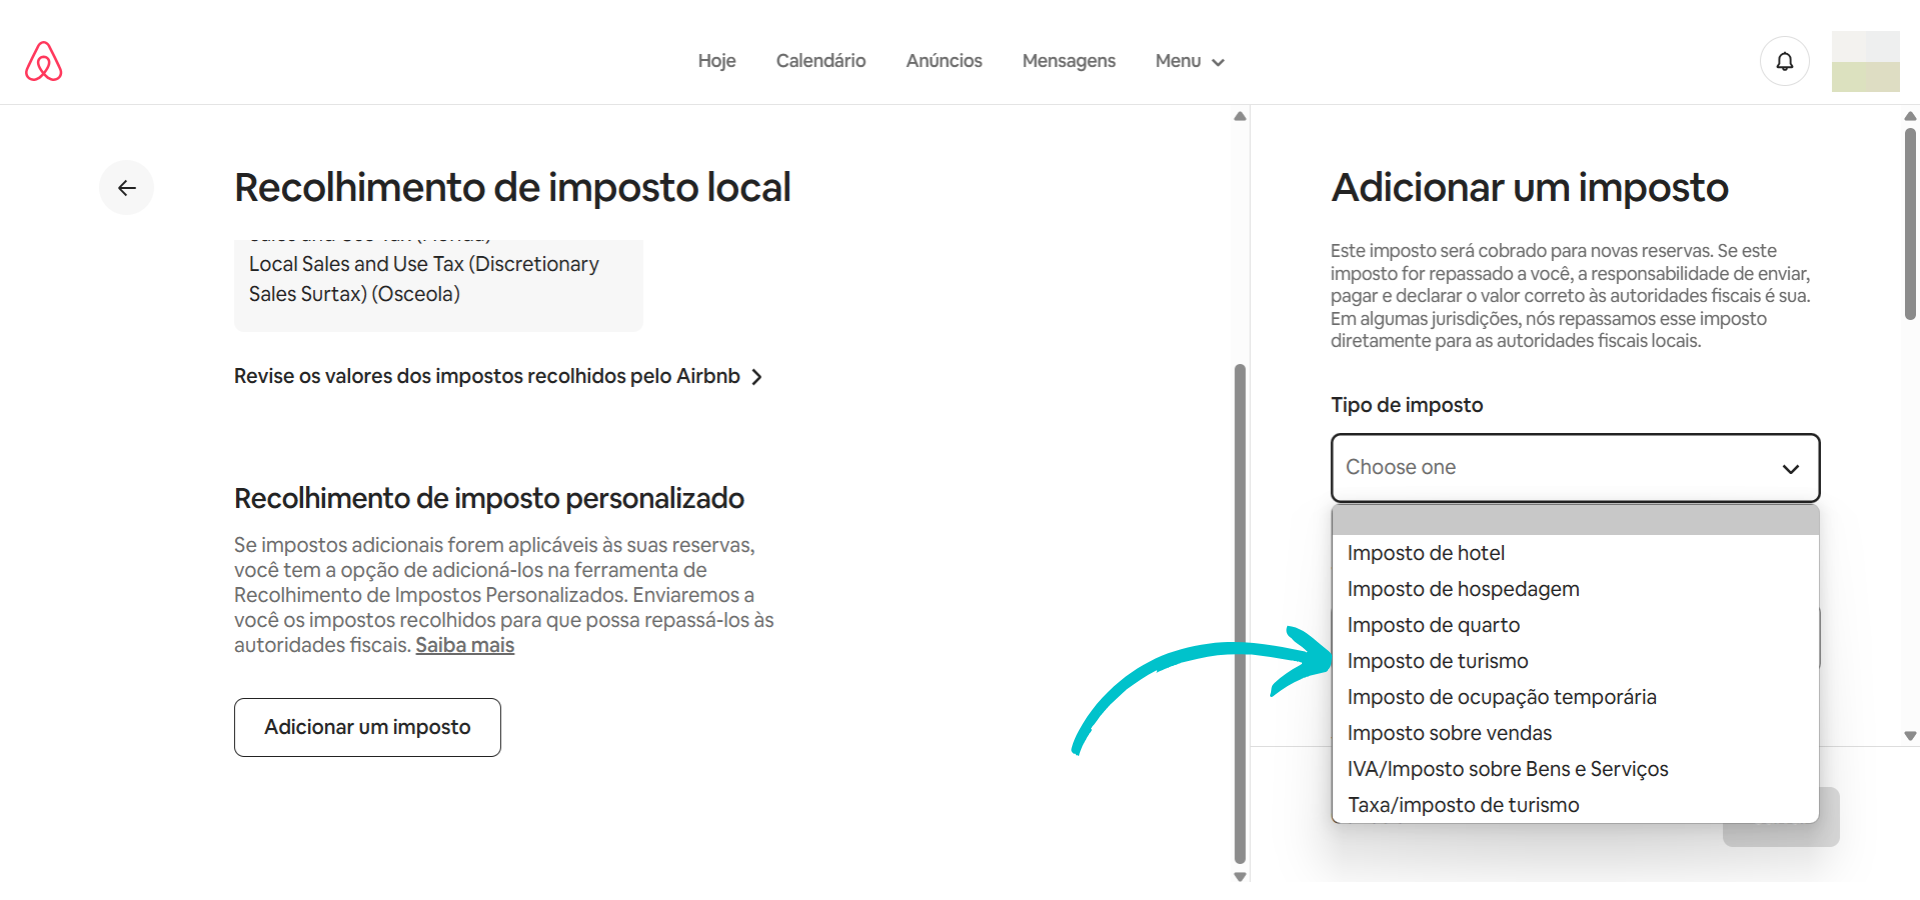
Task: Expand the Menu dropdown in navigation
Action: (x=1189, y=61)
